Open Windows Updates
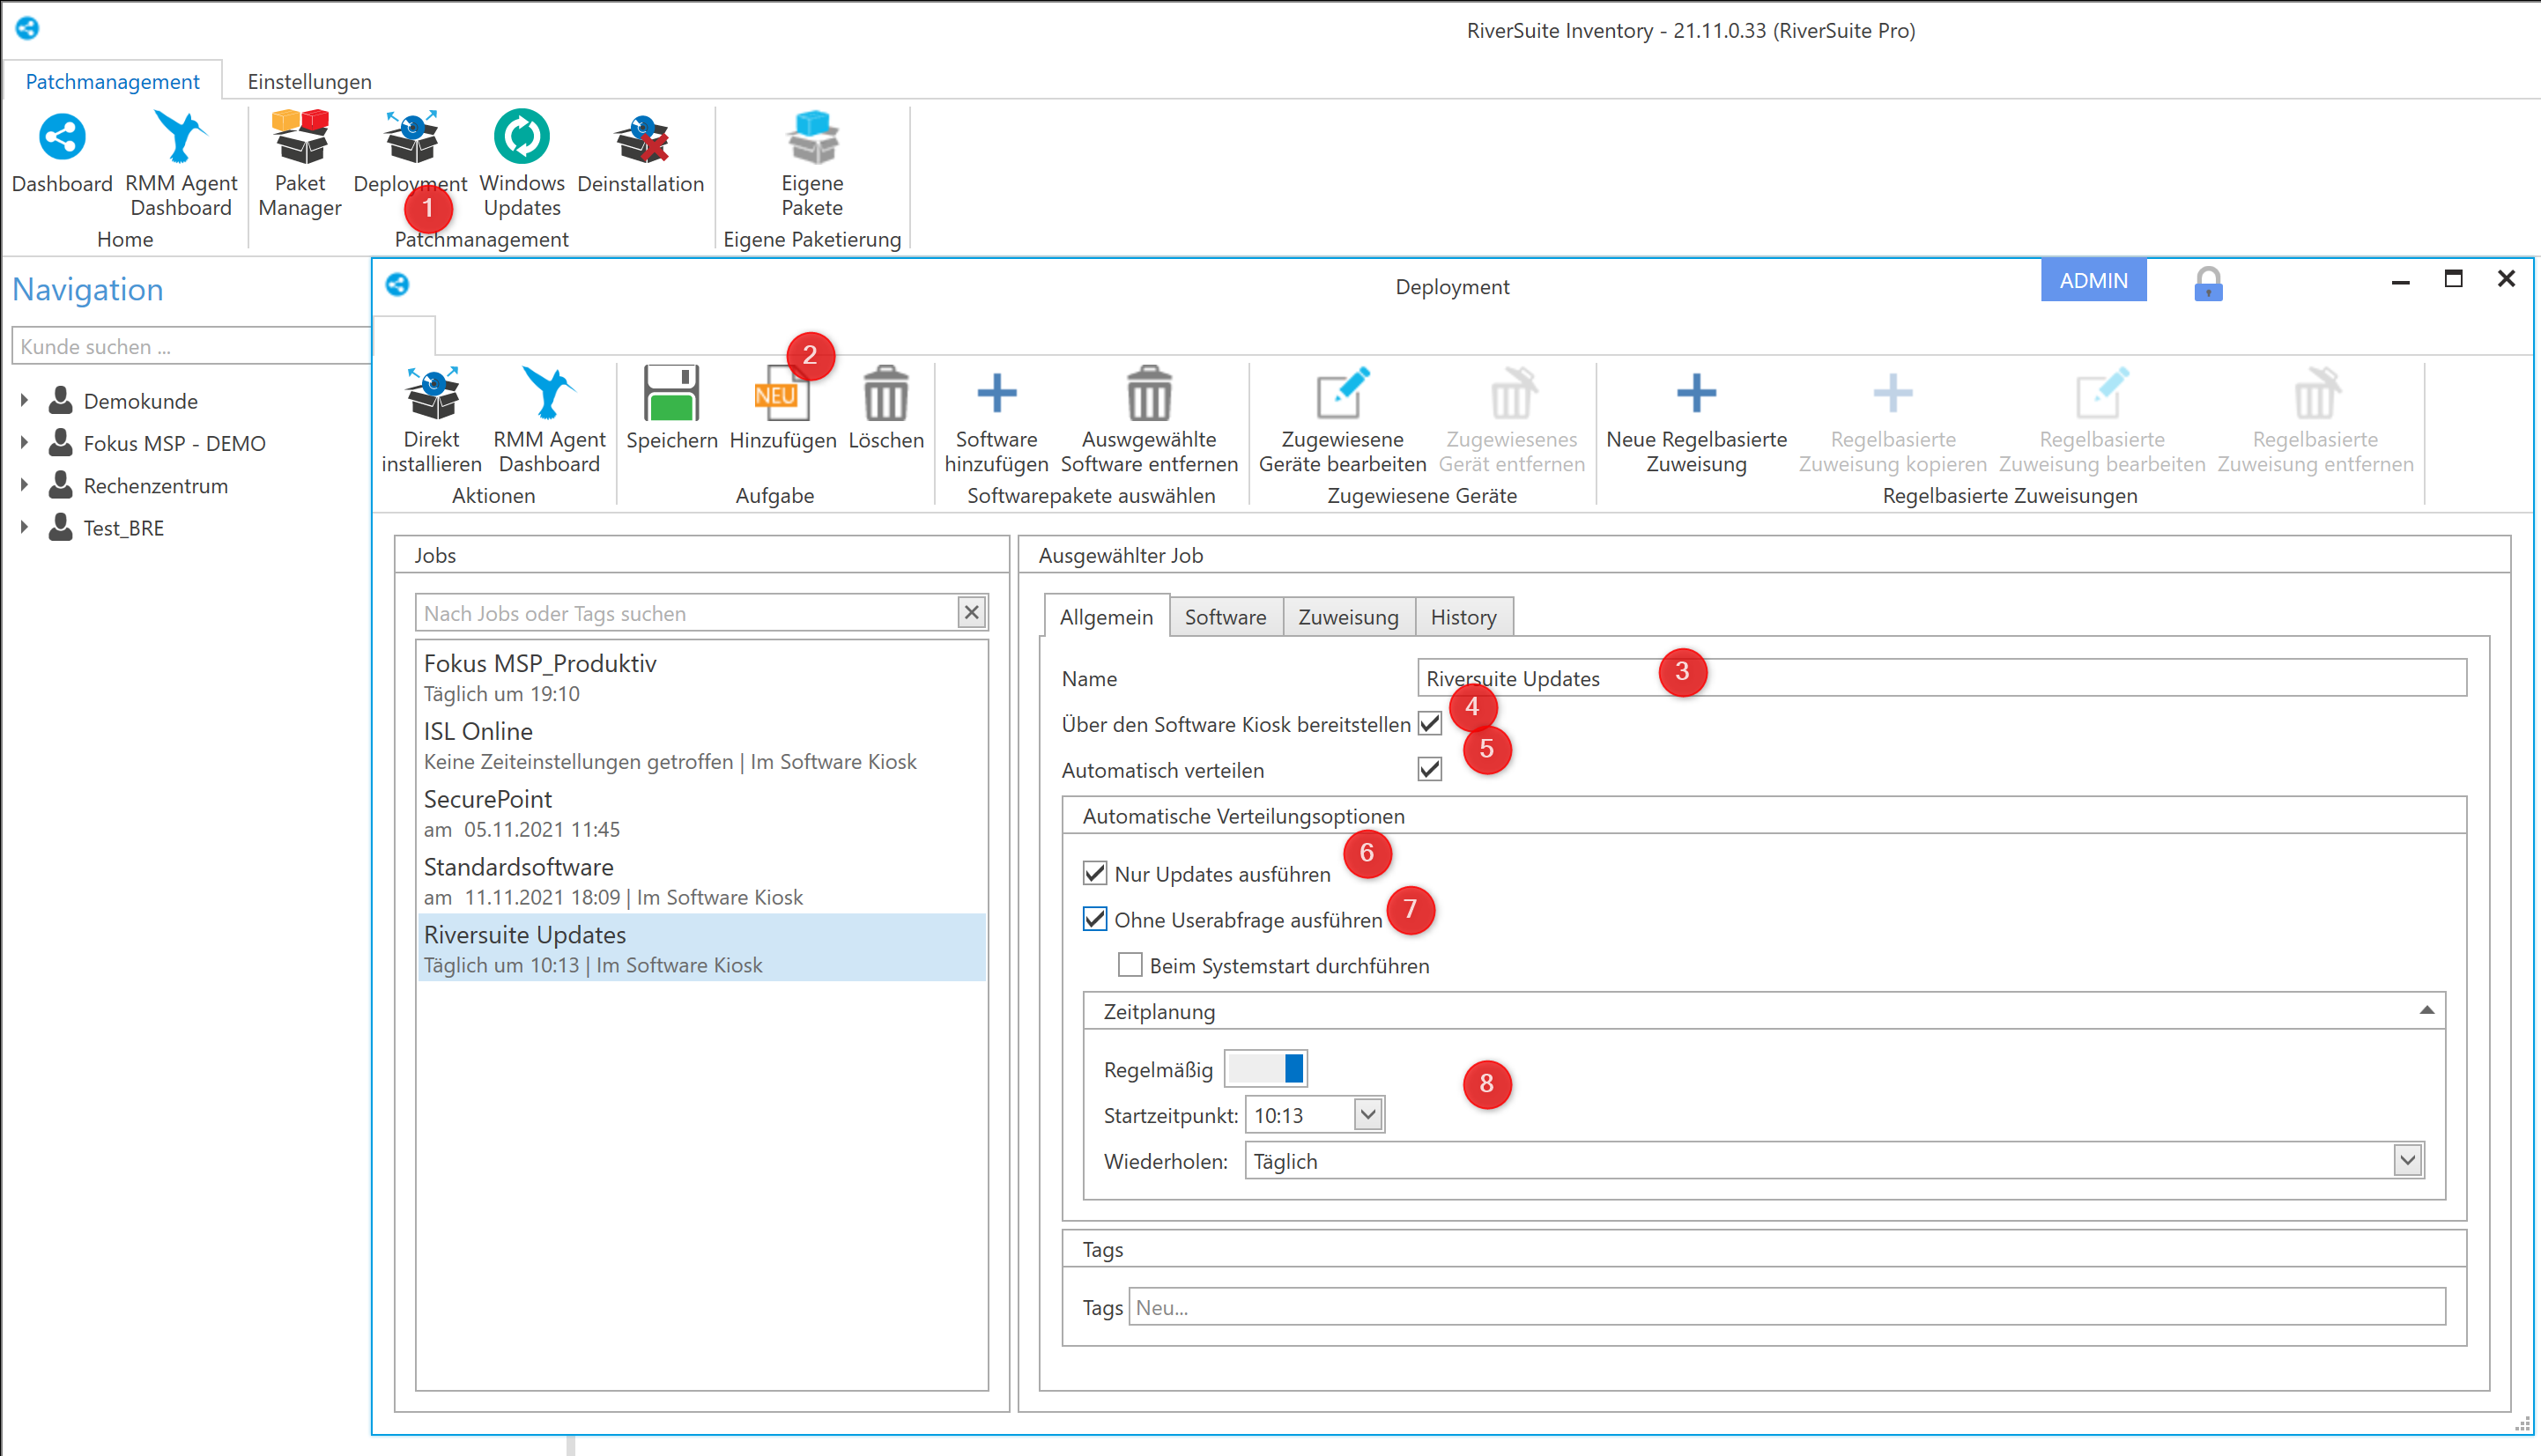Viewport: 2541px width, 1456px height. tap(522, 163)
